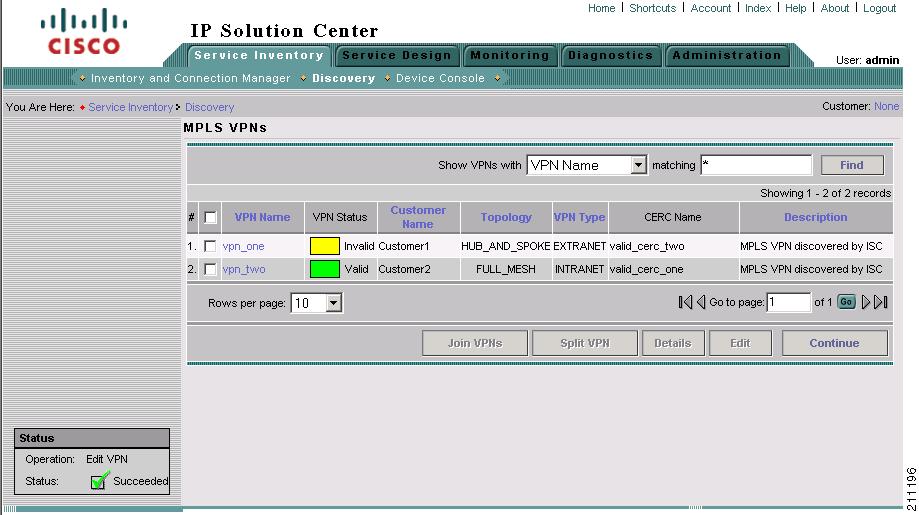Viewport: 919px width, 515px height.
Task: Sort by VPN Type column header
Action: (579, 217)
